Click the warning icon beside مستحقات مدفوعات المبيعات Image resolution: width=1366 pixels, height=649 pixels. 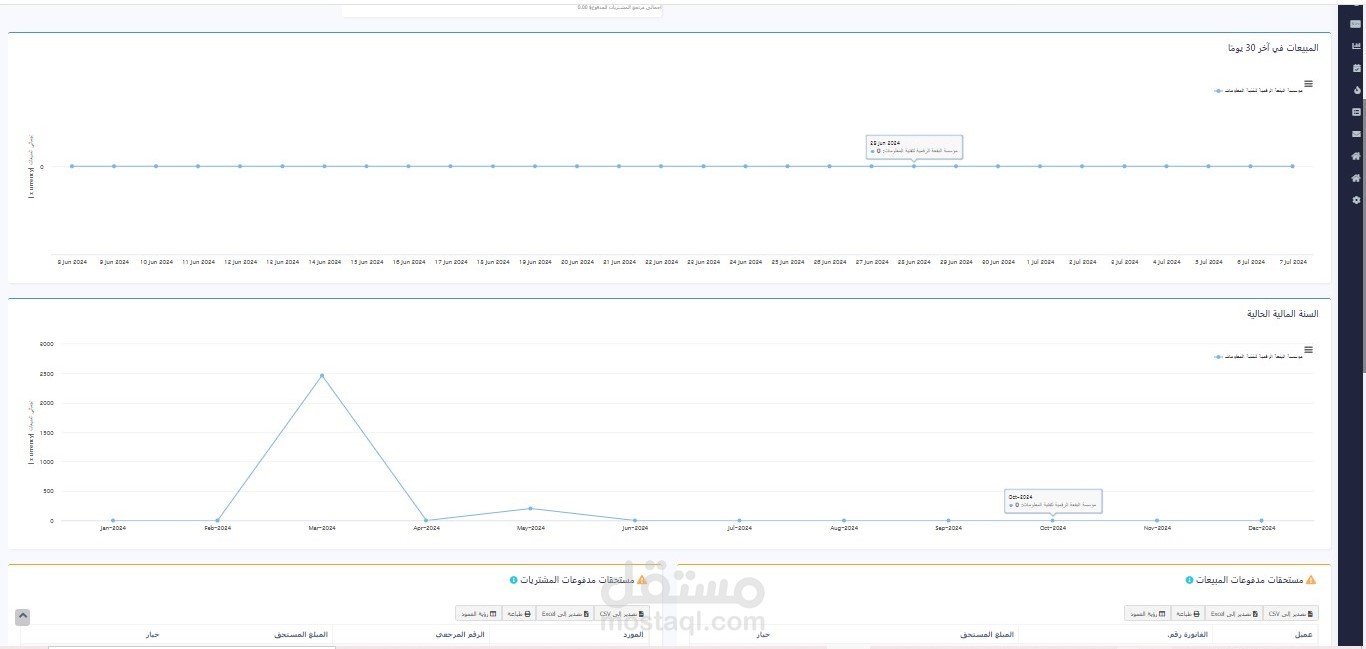click(1311, 580)
